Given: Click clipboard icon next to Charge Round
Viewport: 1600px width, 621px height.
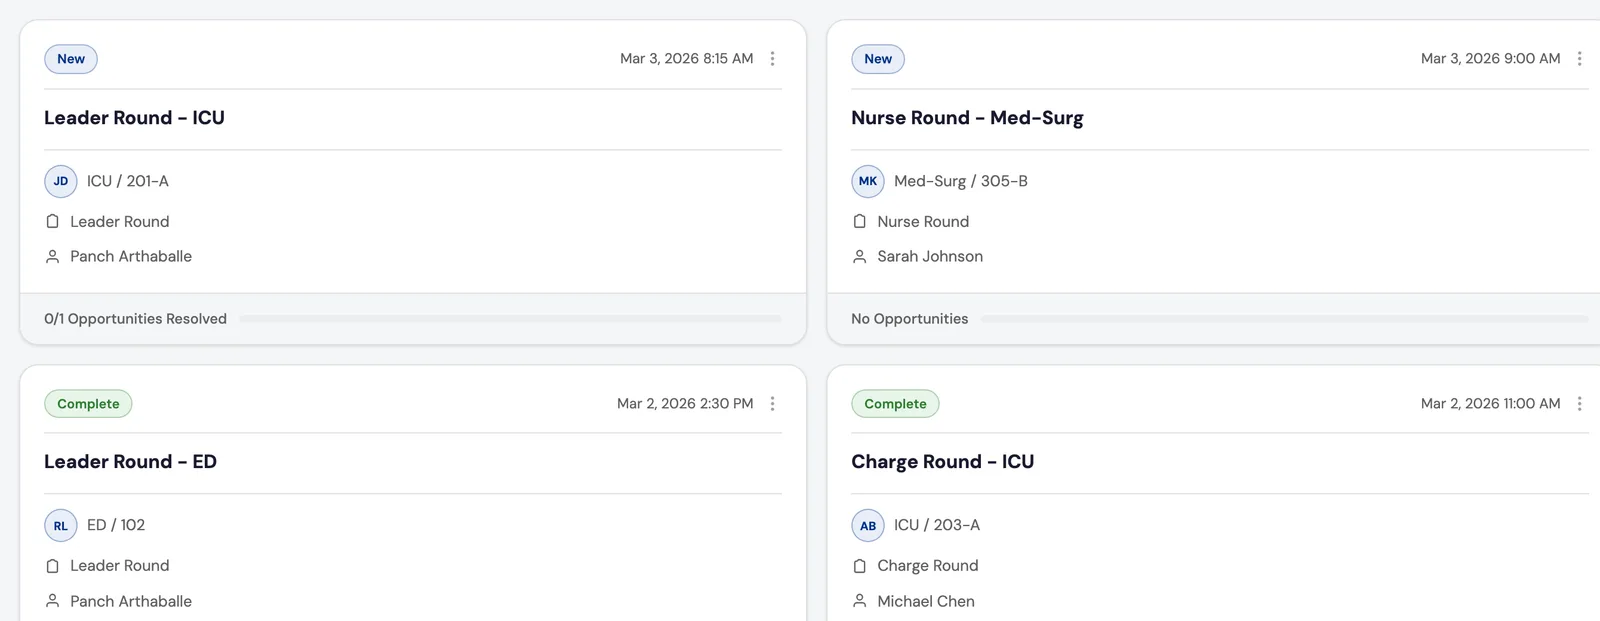Looking at the screenshot, I should point(859,566).
